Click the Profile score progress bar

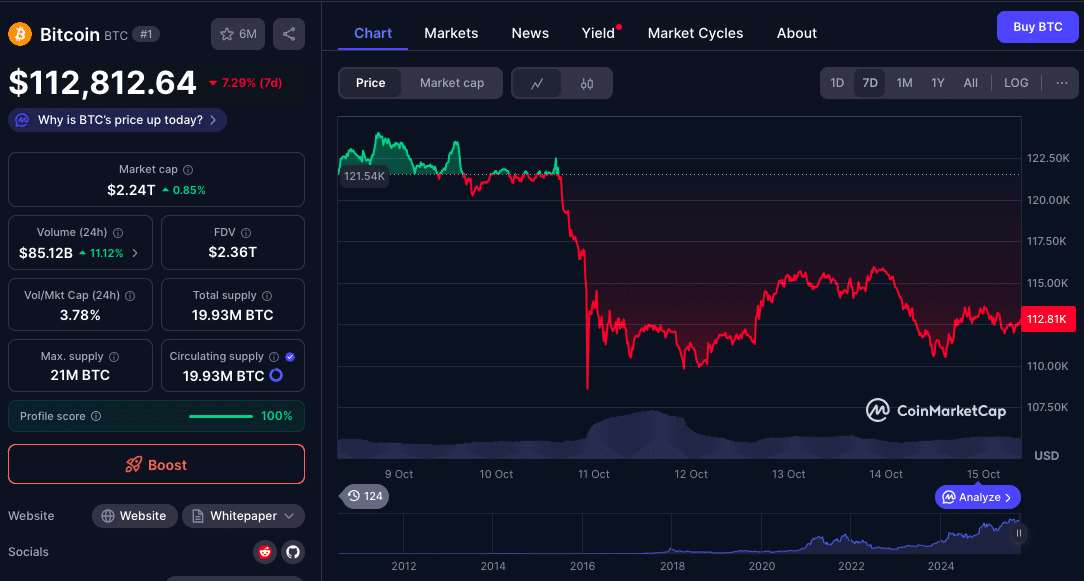click(x=221, y=416)
